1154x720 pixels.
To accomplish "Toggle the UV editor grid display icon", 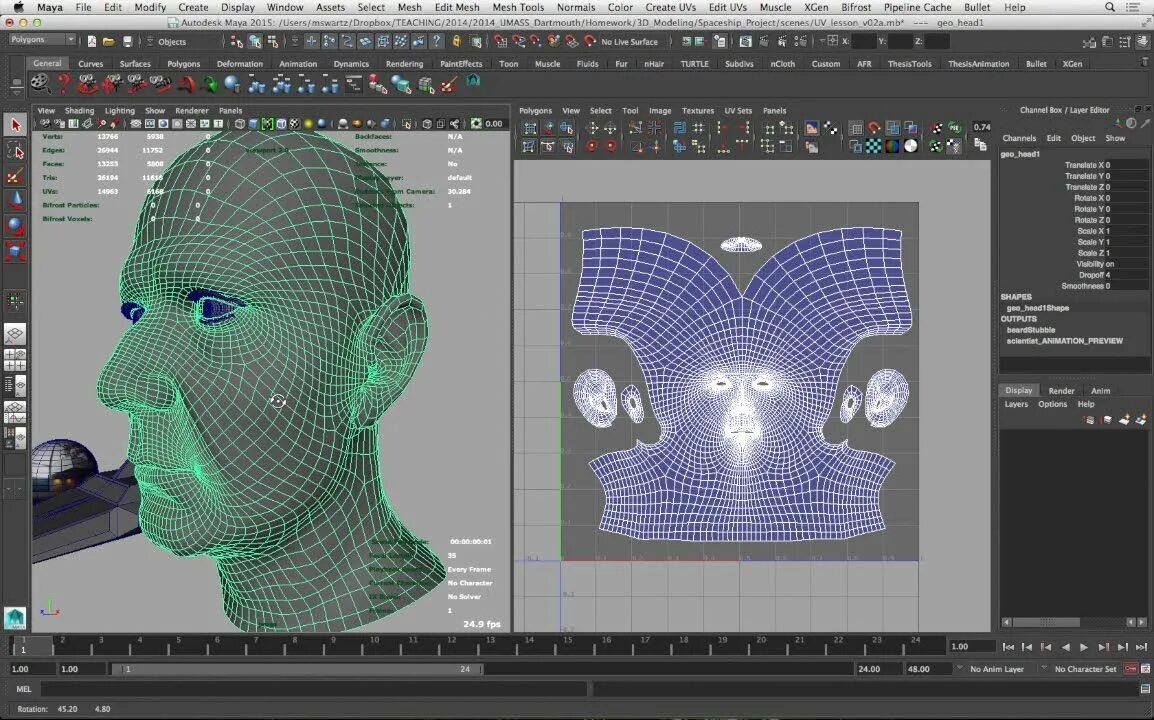I will pos(855,129).
